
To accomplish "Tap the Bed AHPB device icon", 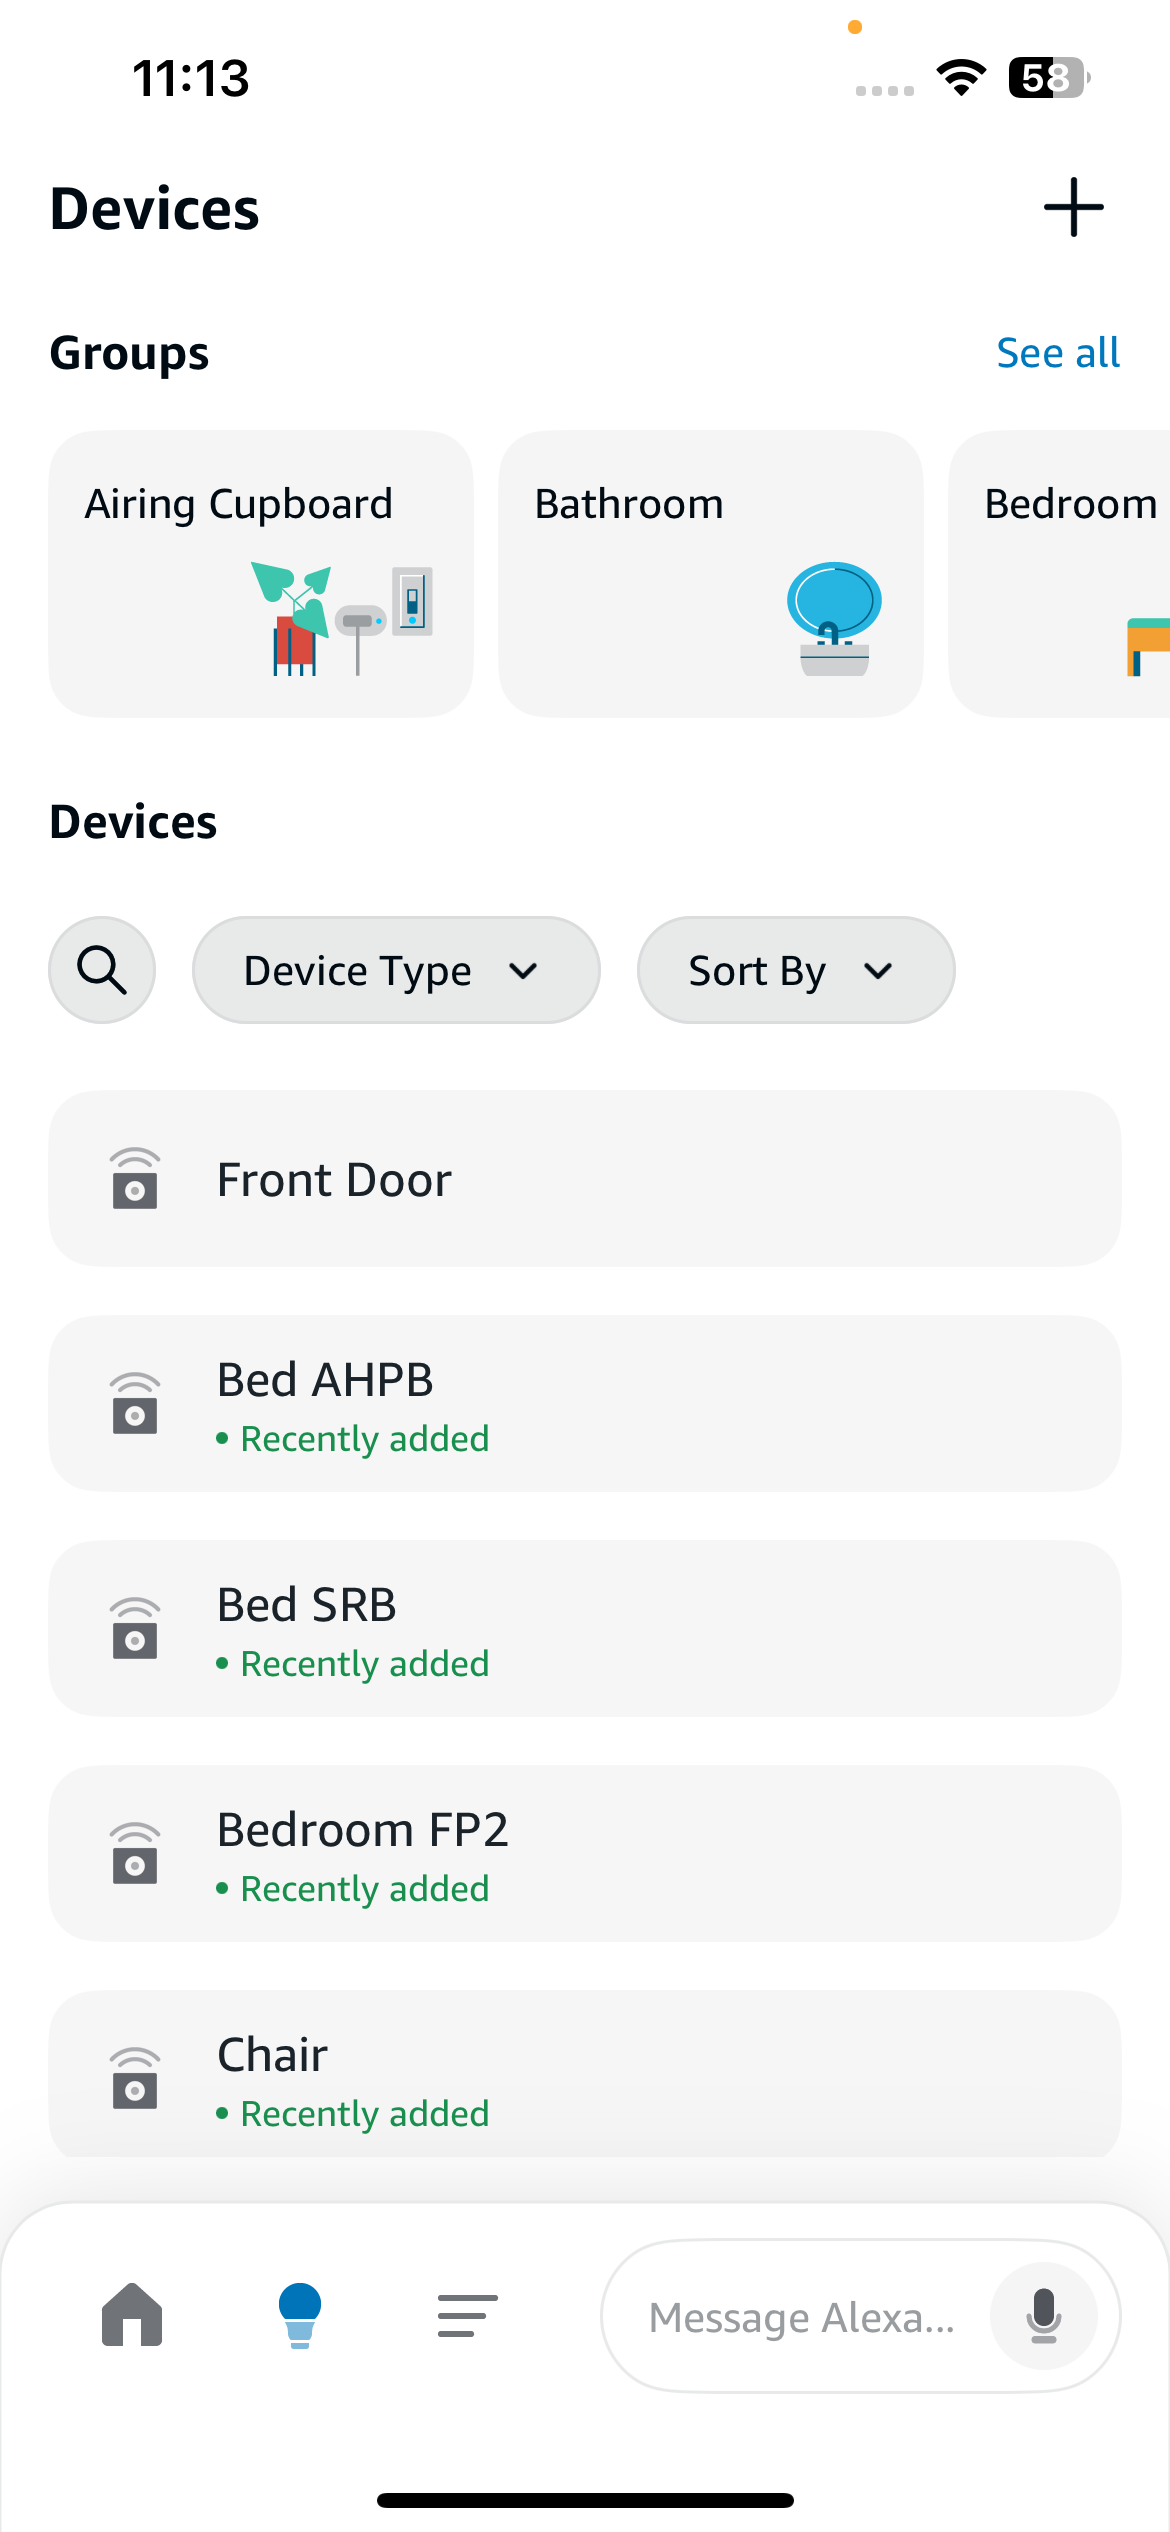I will pos(135,1404).
